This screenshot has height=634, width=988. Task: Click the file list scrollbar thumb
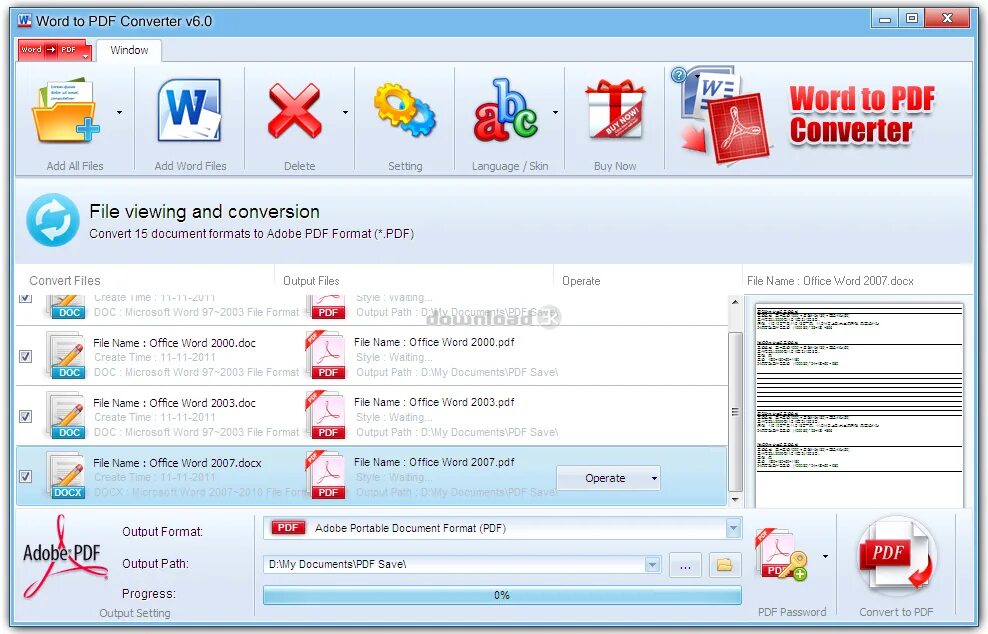[x=735, y=412]
